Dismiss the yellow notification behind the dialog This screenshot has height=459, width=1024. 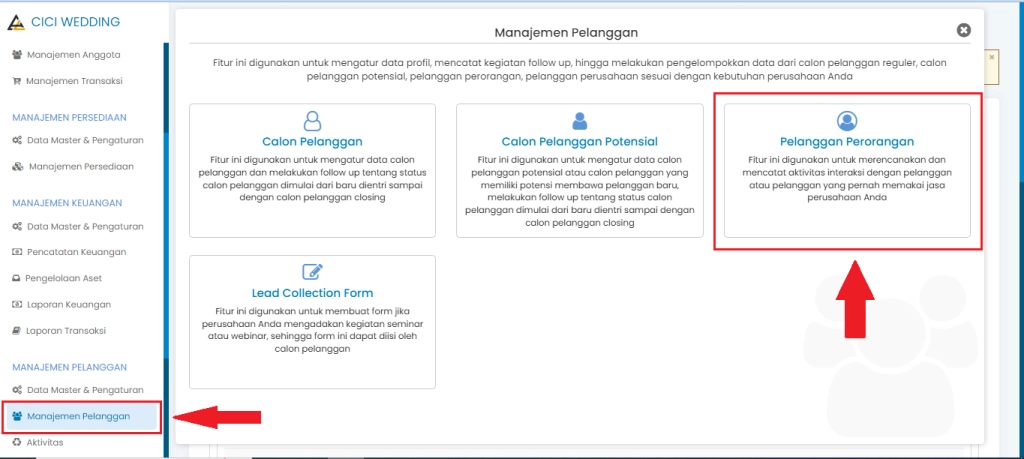(991, 57)
